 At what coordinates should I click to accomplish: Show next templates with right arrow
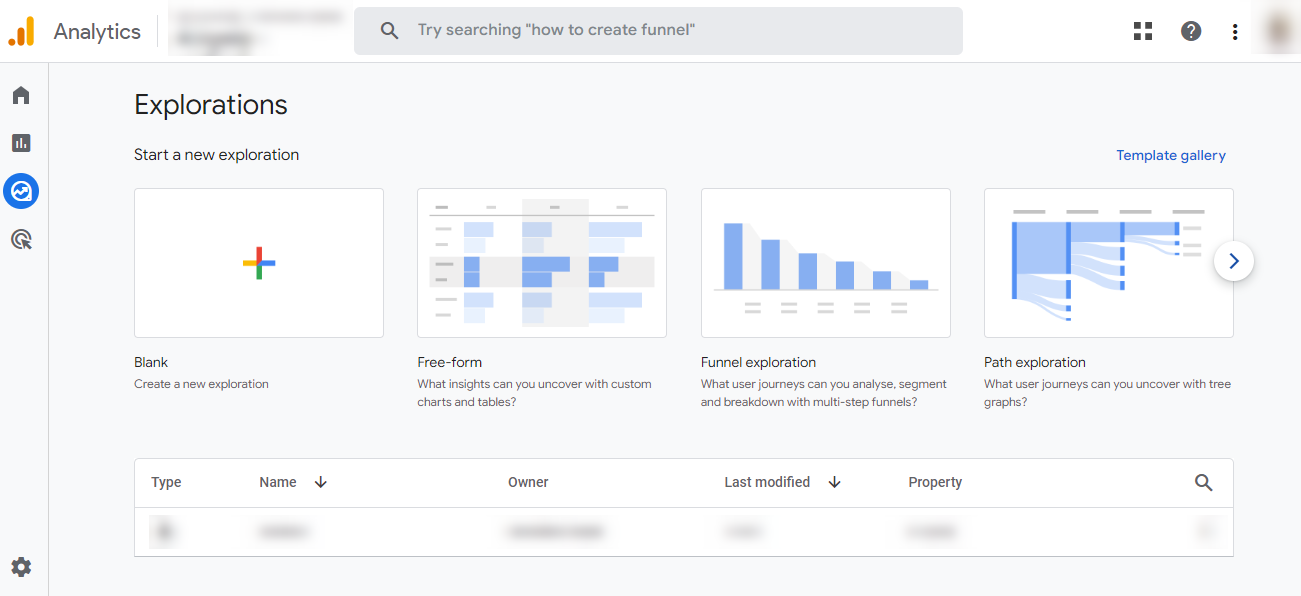click(1234, 261)
